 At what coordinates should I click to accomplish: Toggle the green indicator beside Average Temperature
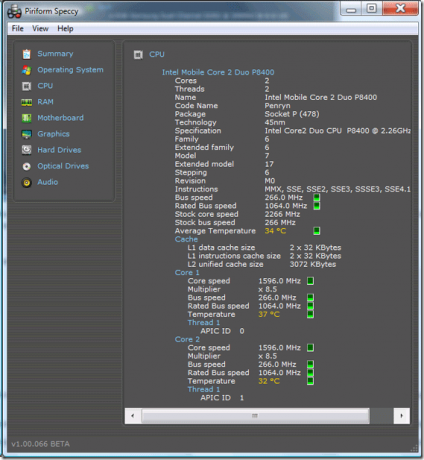pos(317,231)
